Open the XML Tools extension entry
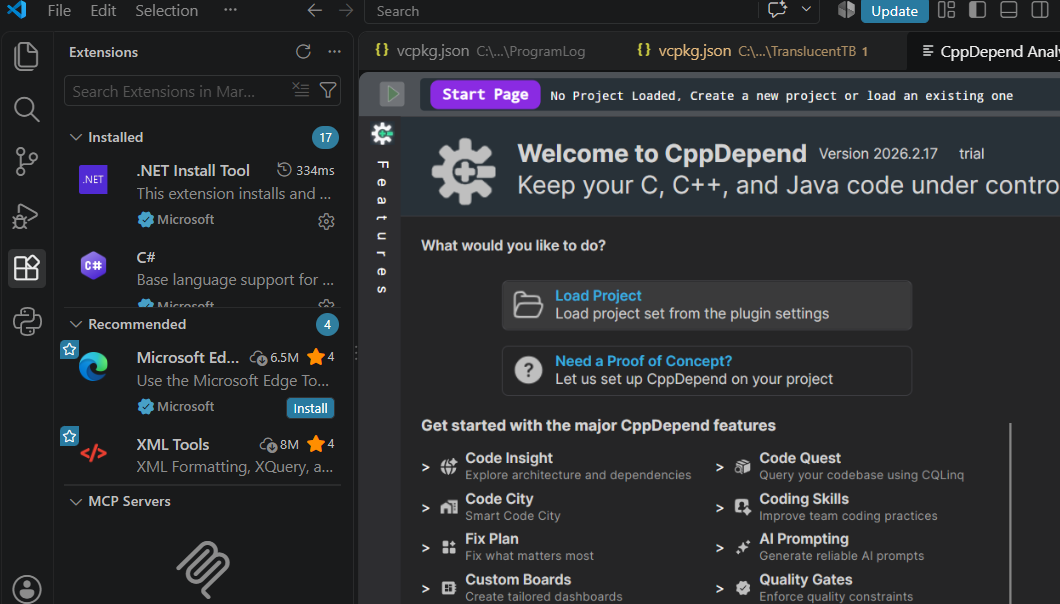The image size is (1060, 604). pyautogui.click(x=202, y=455)
